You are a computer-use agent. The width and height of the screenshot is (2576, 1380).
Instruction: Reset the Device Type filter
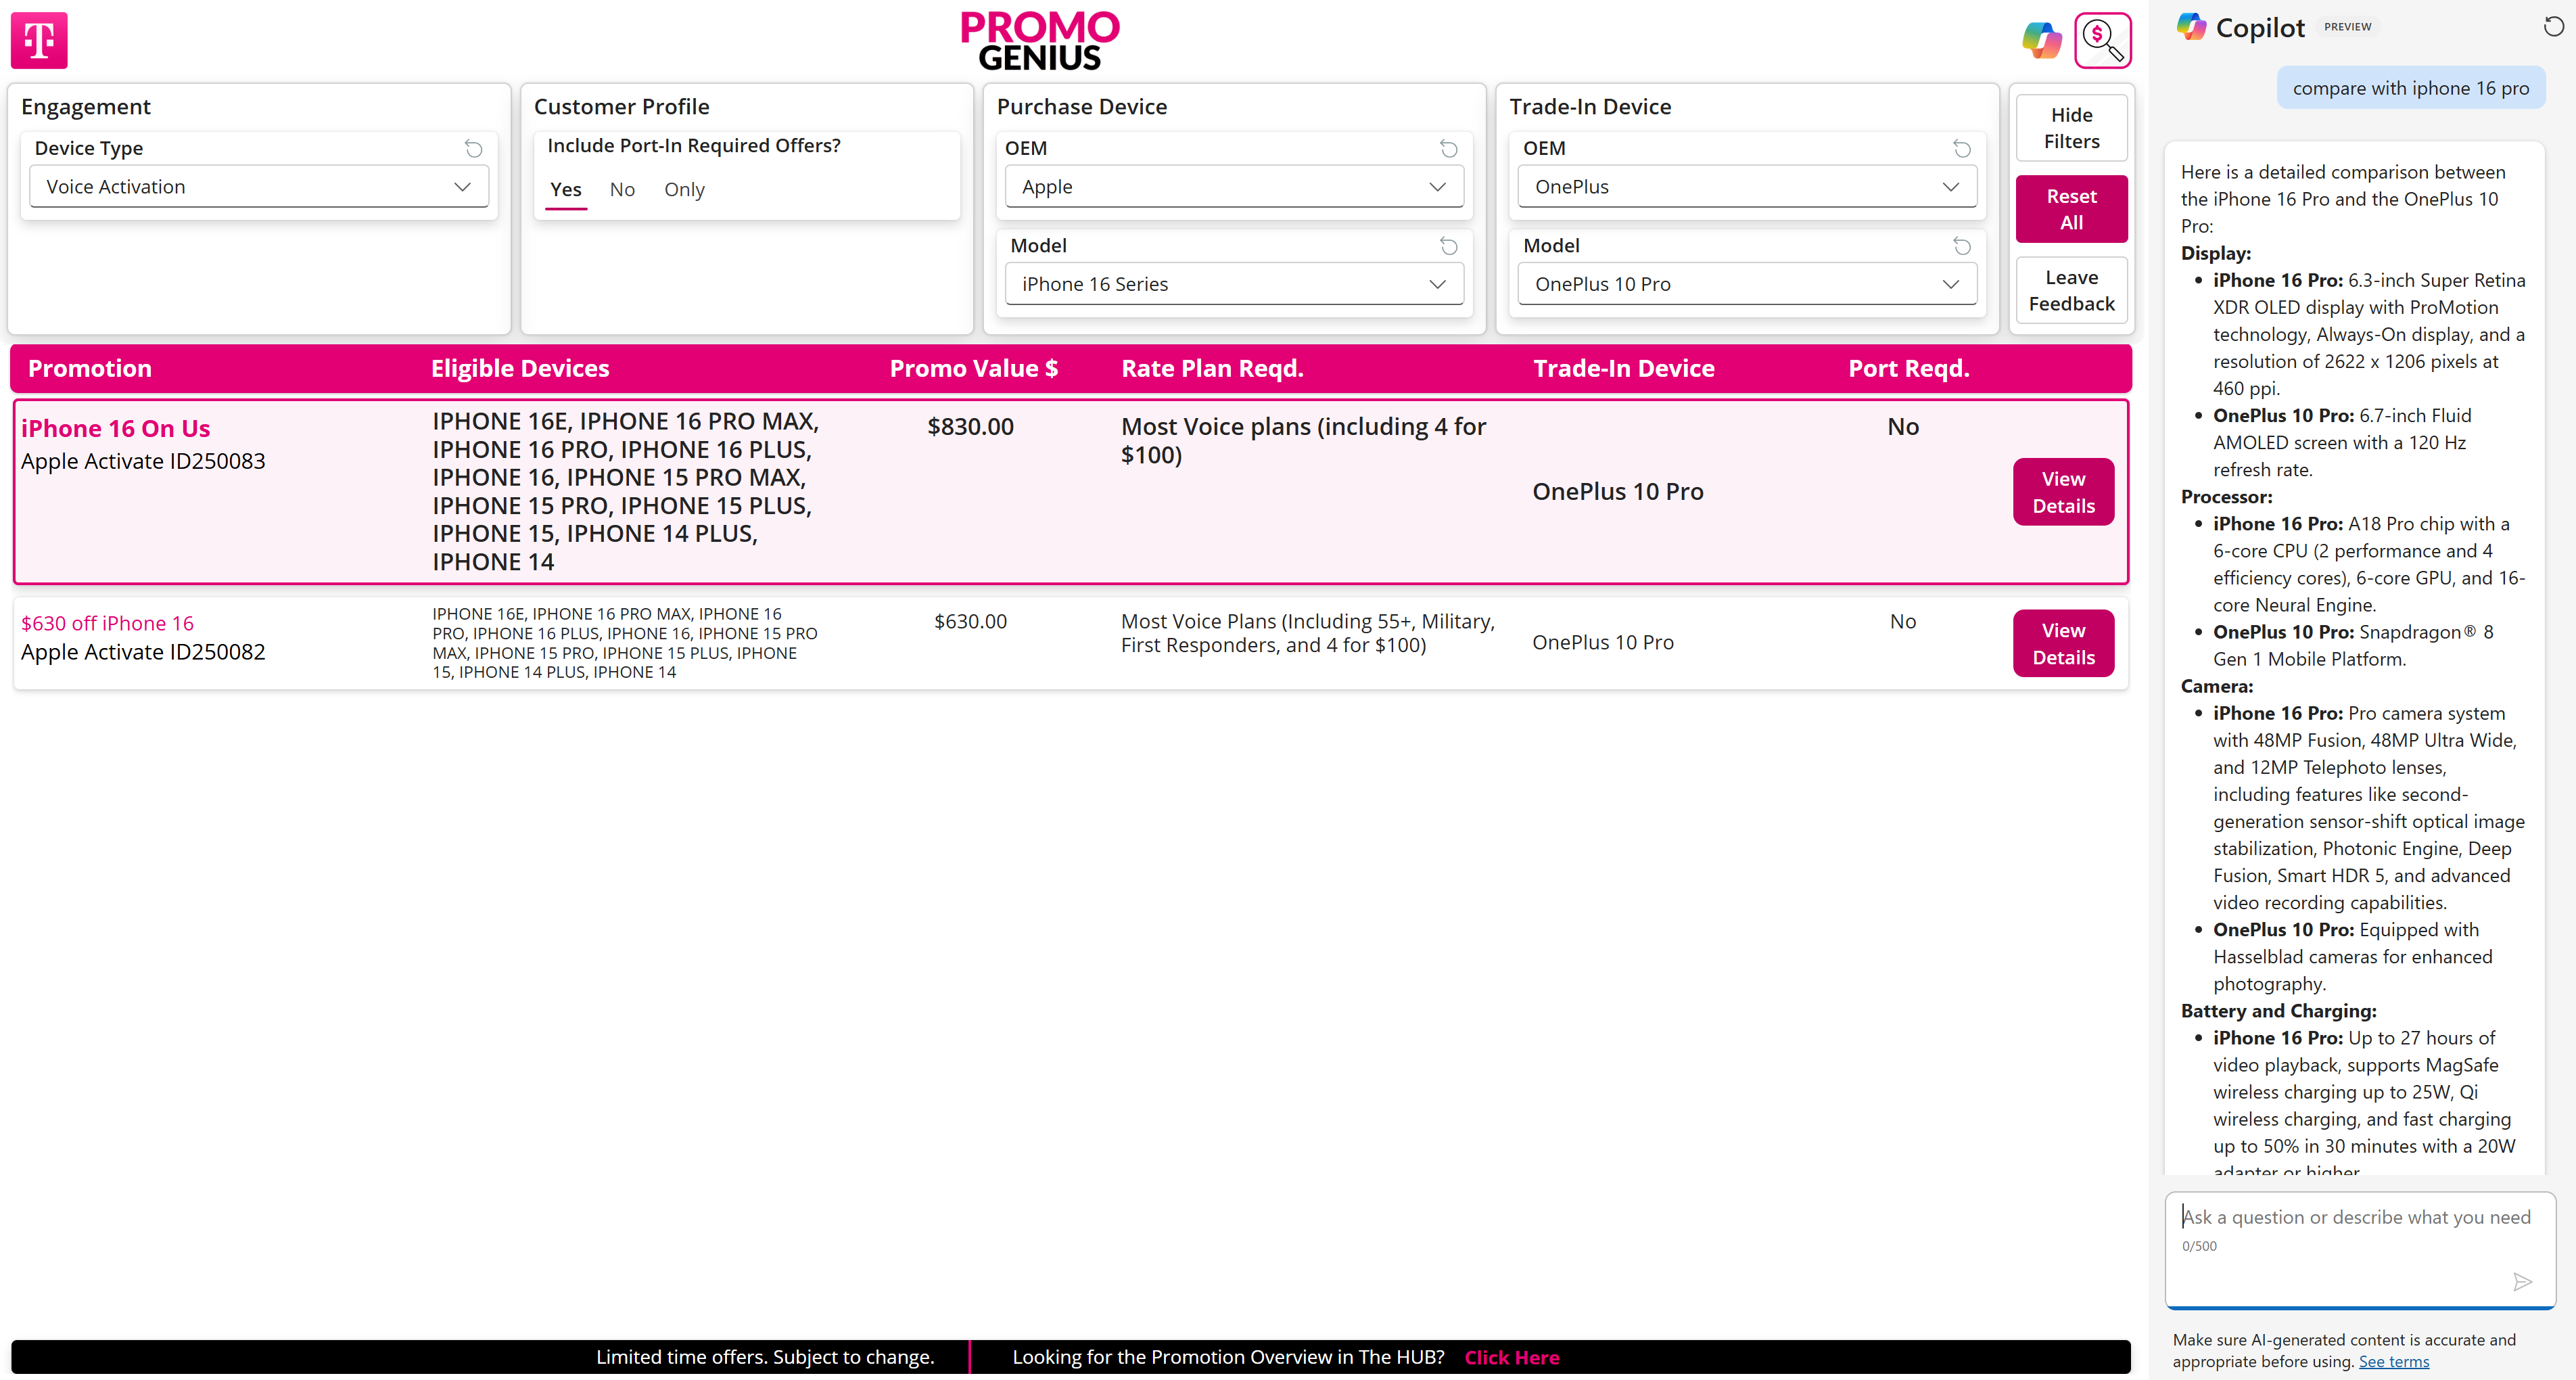pos(474,149)
